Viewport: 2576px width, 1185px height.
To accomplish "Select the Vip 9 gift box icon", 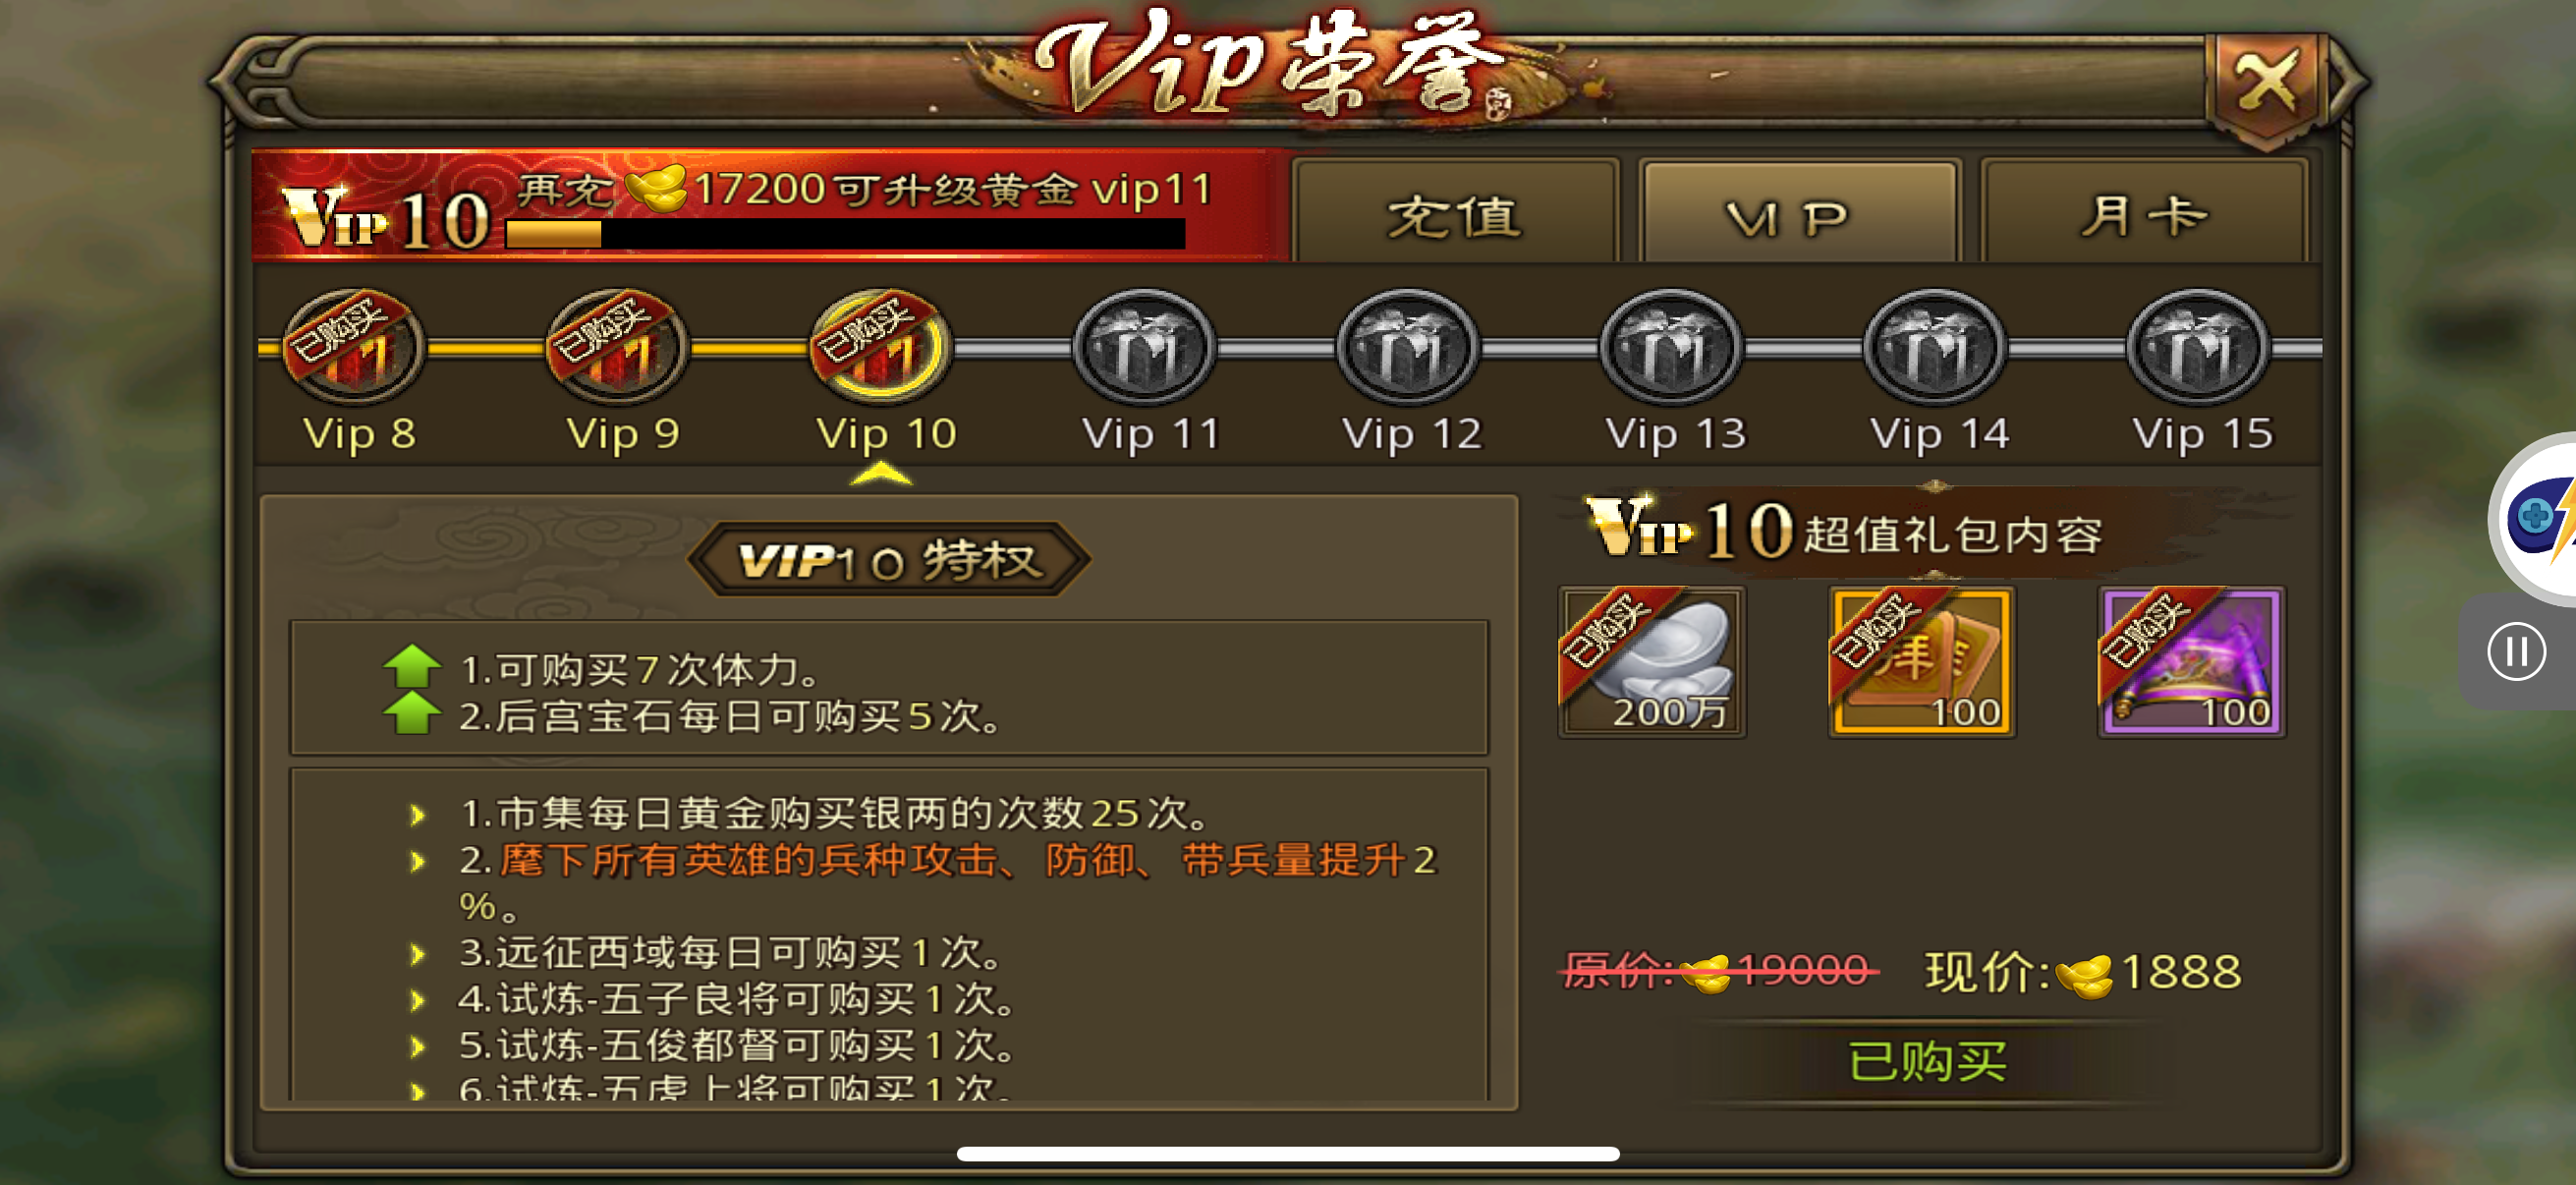I will point(618,348).
